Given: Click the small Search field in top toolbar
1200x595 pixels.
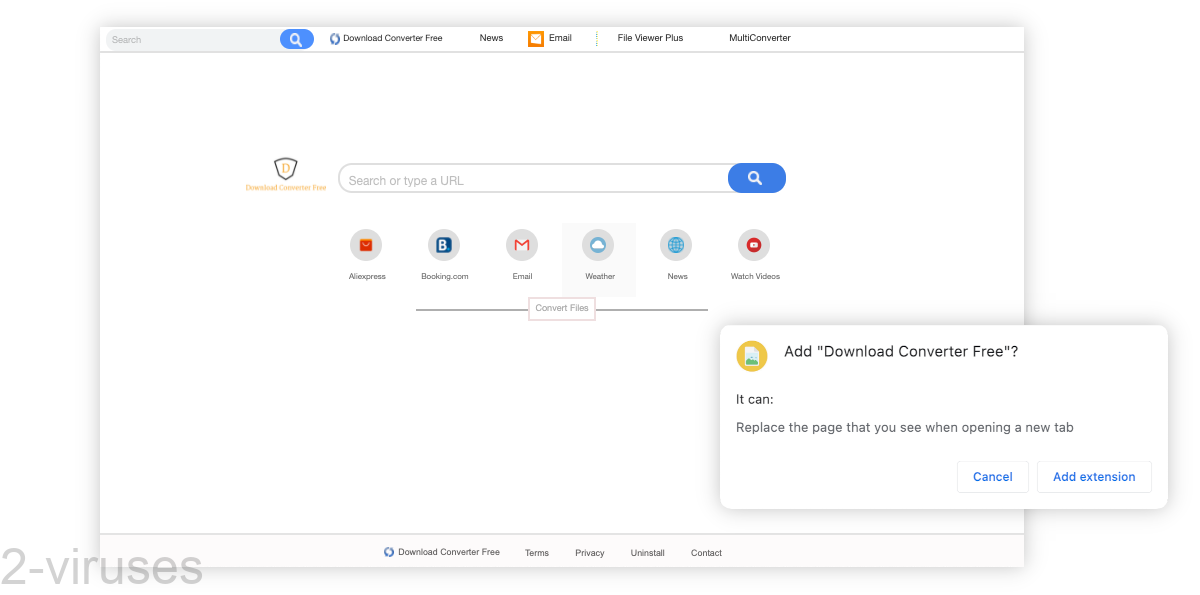Looking at the screenshot, I should [193, 39].
